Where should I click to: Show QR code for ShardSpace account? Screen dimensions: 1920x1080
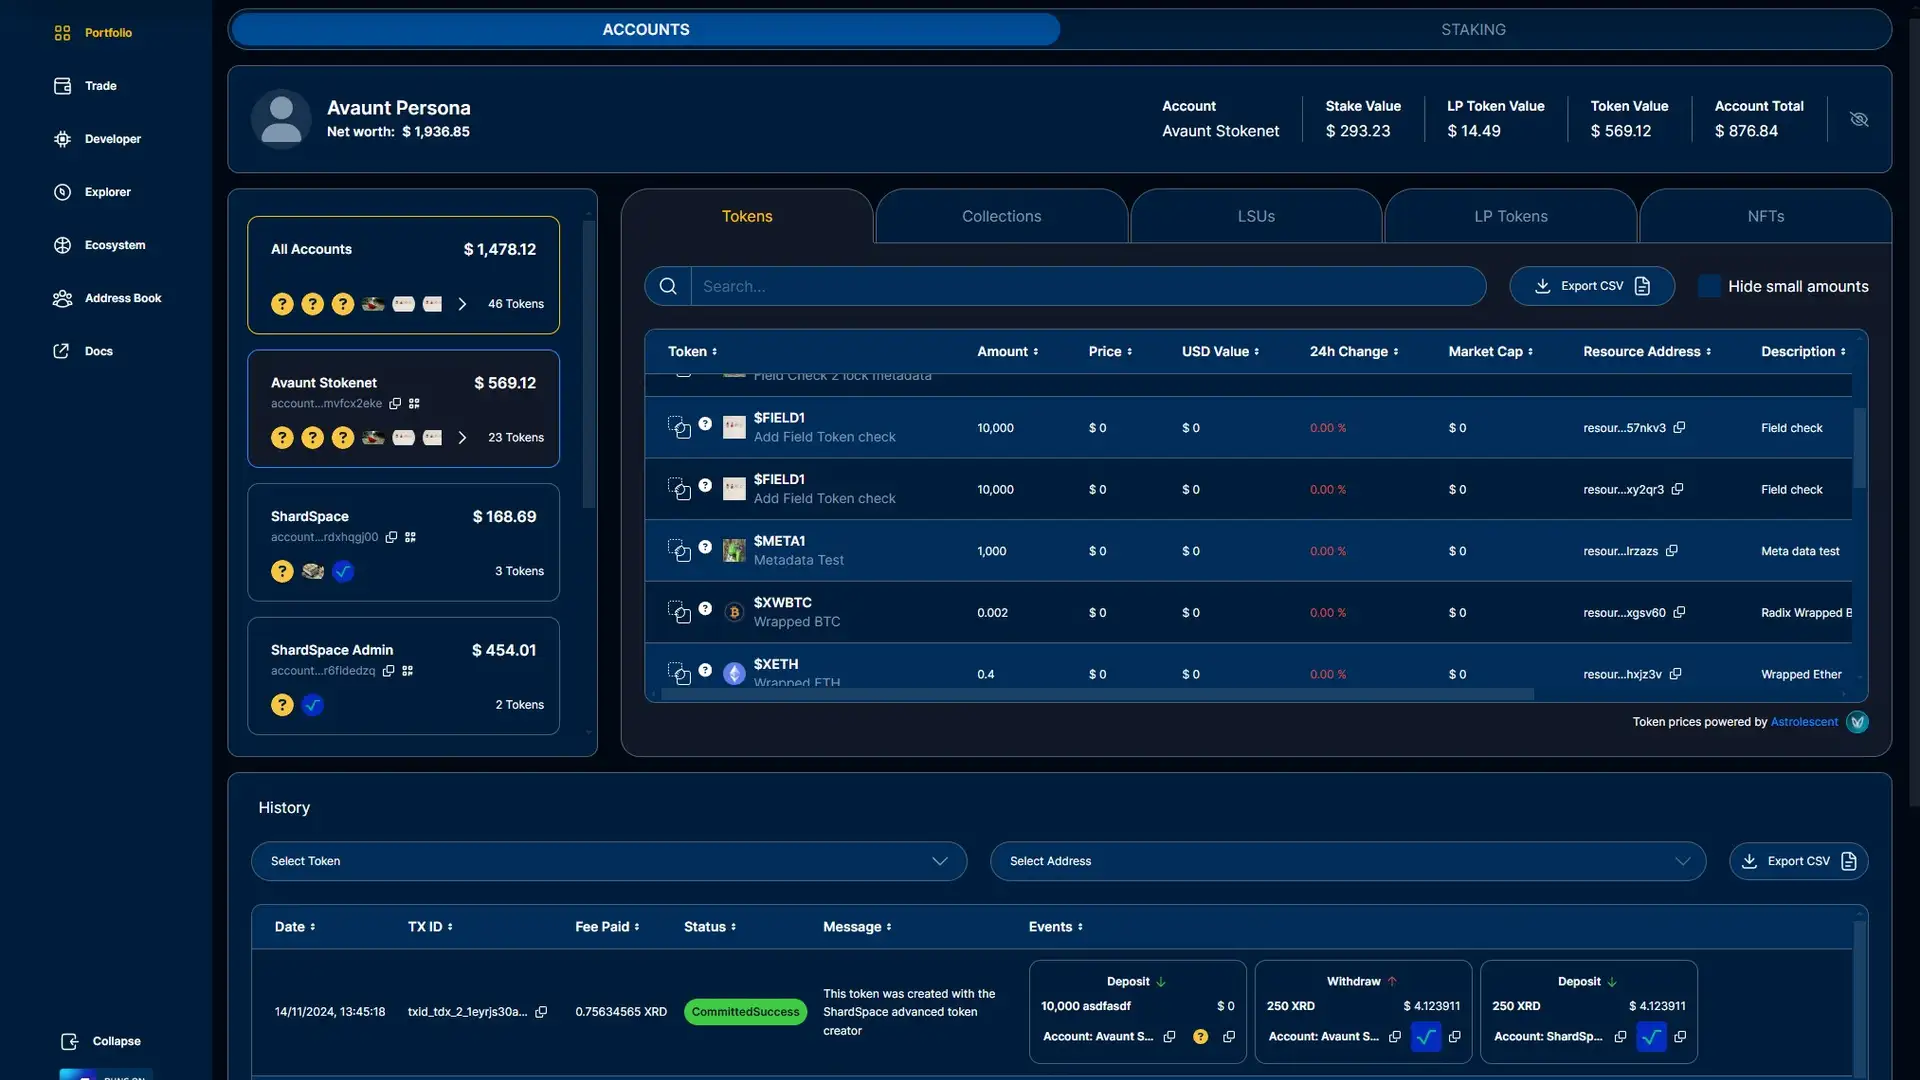pos(410,538)
